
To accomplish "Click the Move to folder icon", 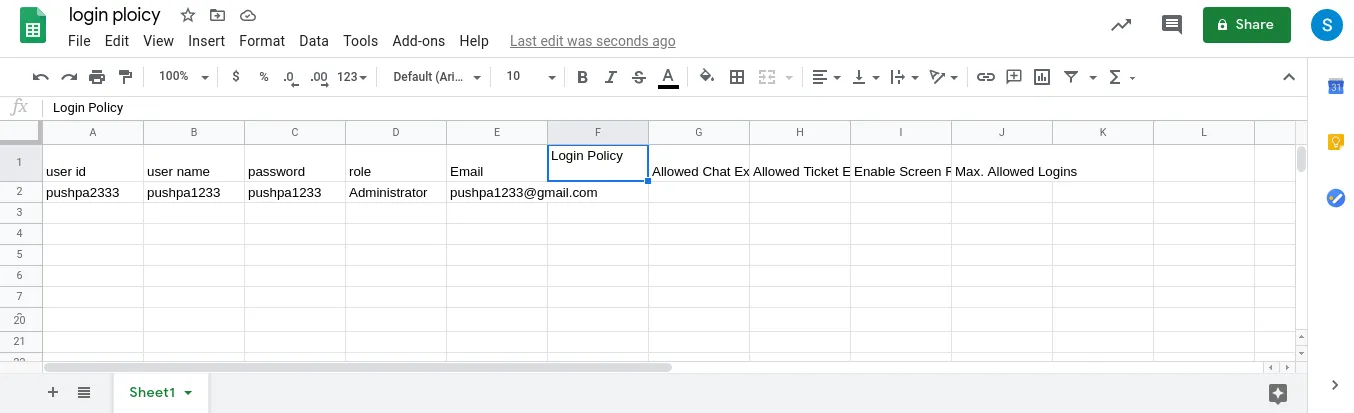I will point(217,15).
